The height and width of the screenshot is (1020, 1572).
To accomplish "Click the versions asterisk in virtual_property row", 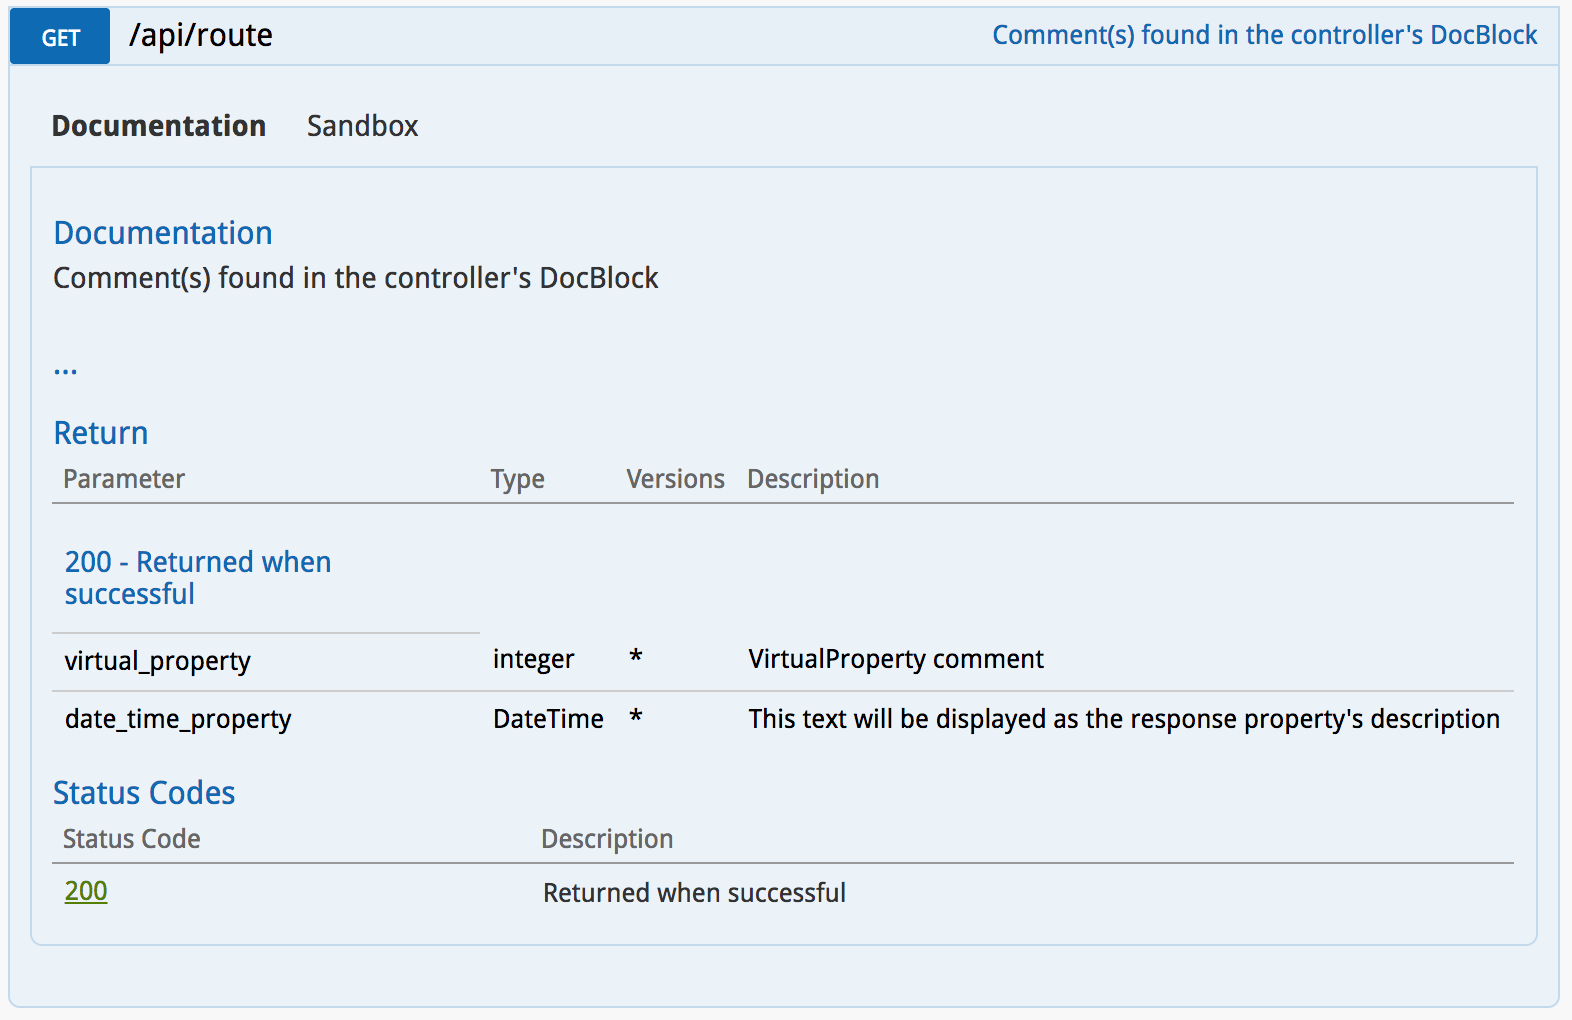I will [636, 656].
